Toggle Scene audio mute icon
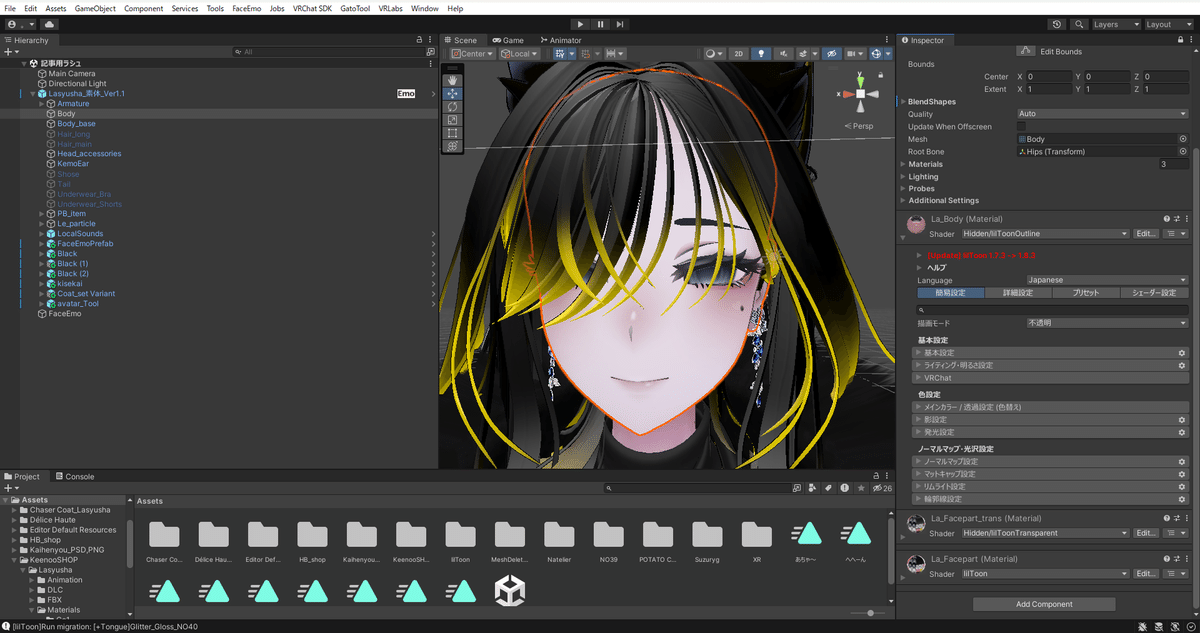The image size is (1200, 633). point(782,54)
